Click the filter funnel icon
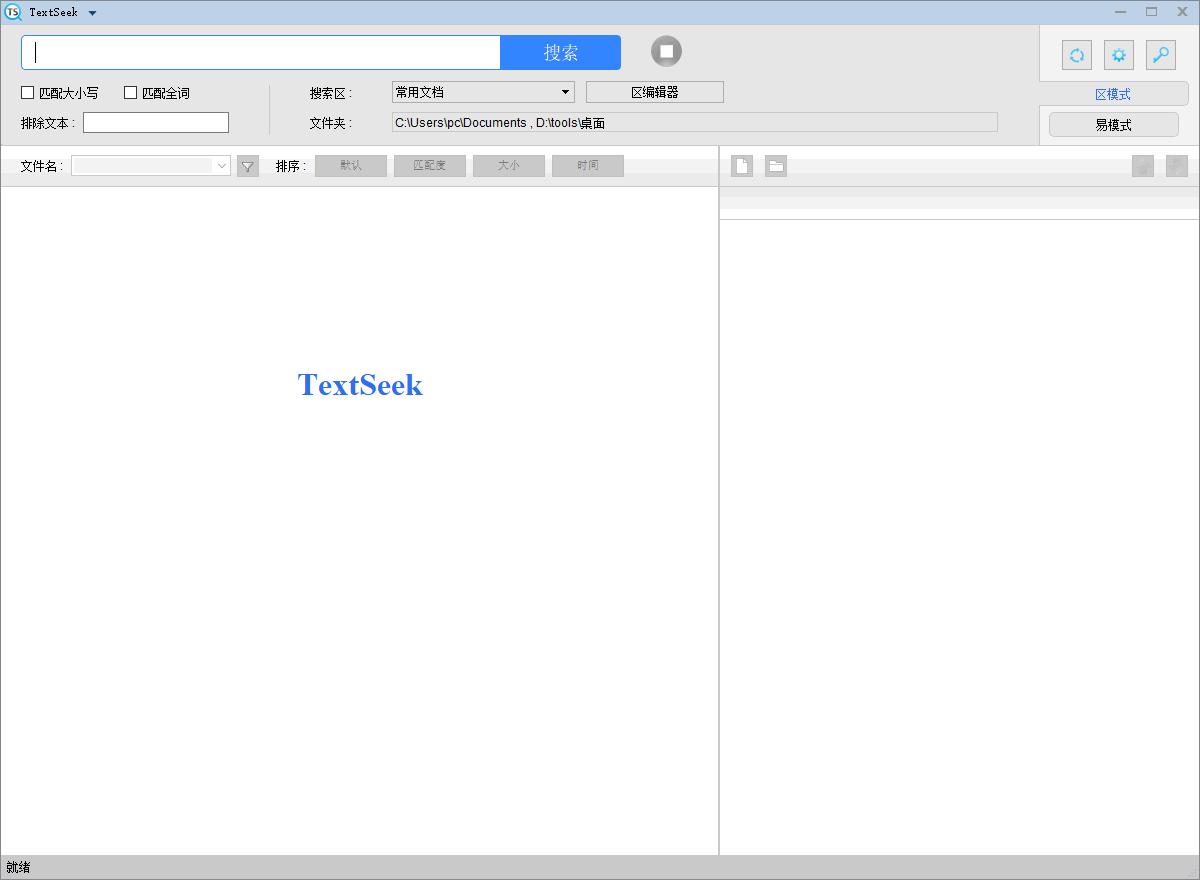1200x880 pixels. [x=248, y=166]
